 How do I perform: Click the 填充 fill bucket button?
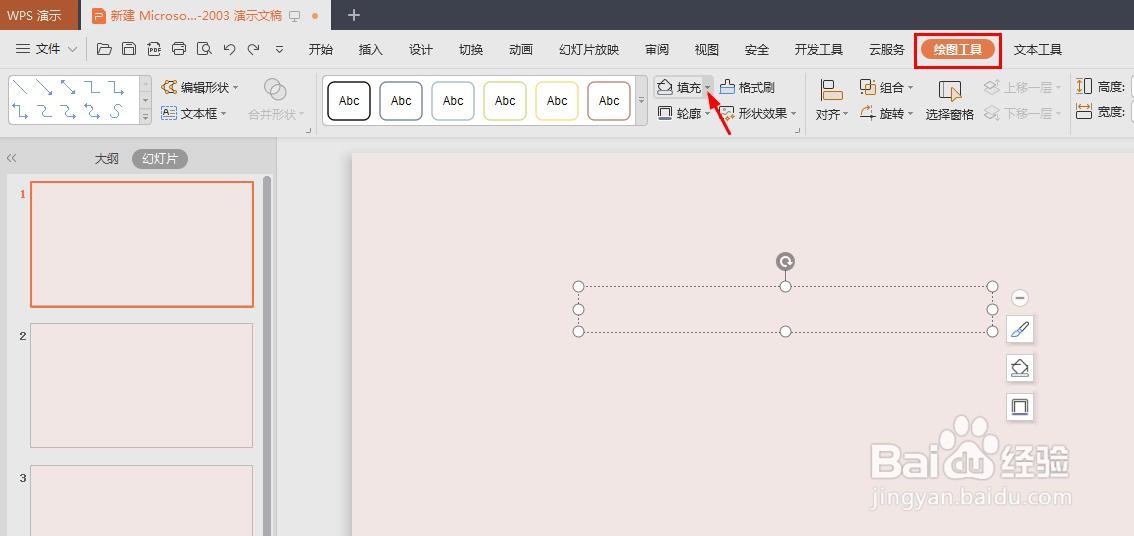[679, 88]
